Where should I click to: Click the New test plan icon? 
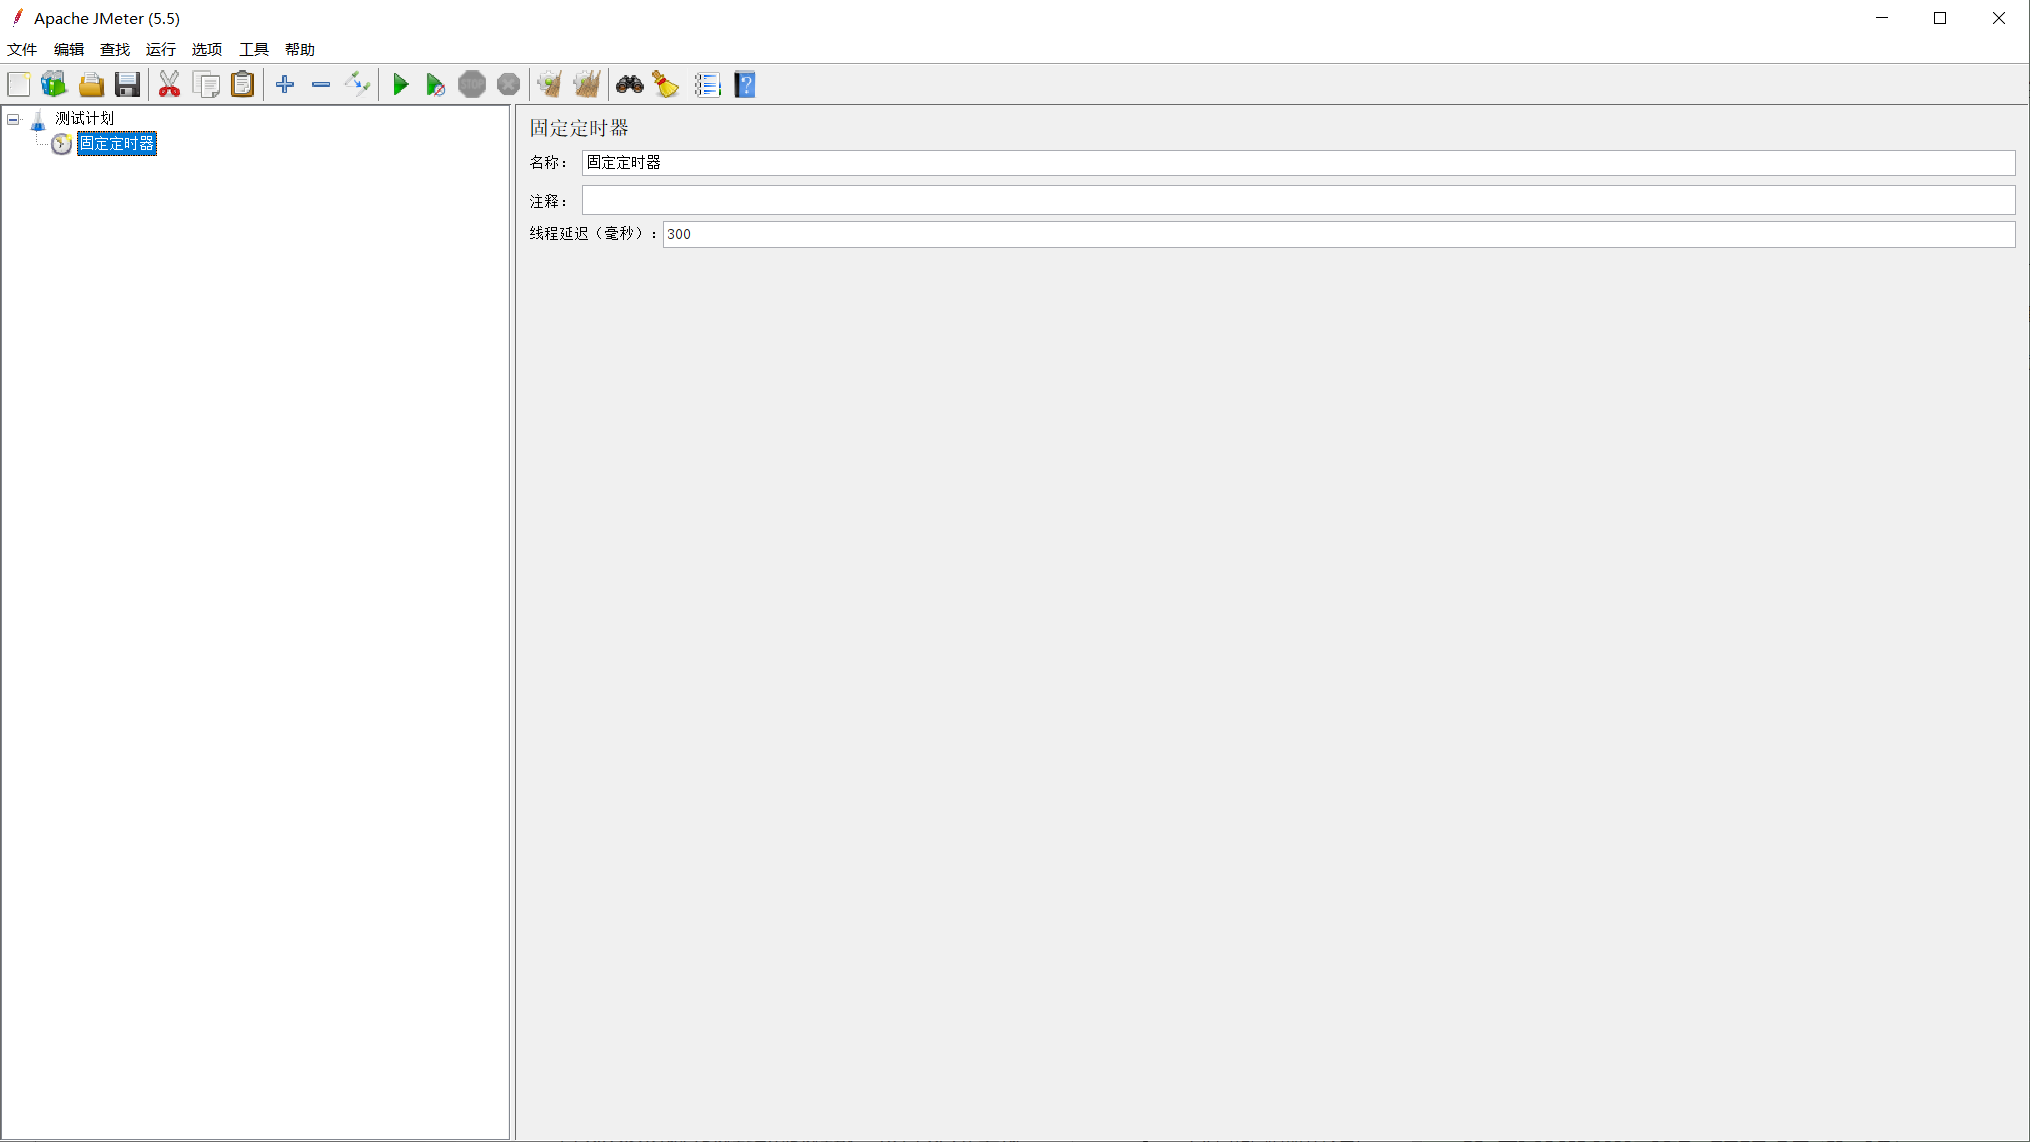19,85
